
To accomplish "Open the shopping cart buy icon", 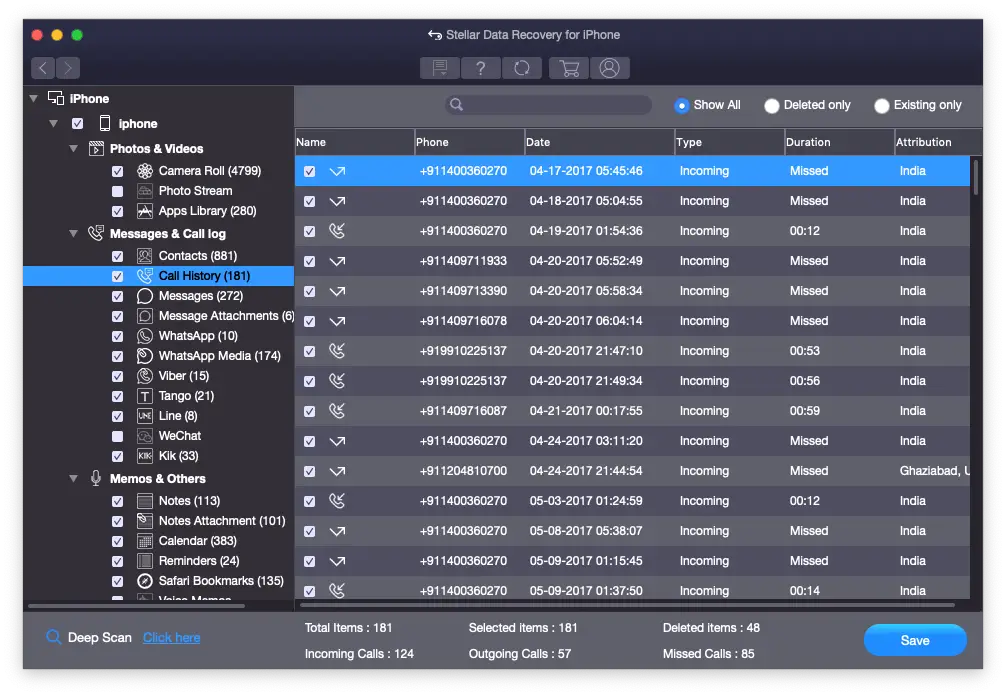I will 569,67.
